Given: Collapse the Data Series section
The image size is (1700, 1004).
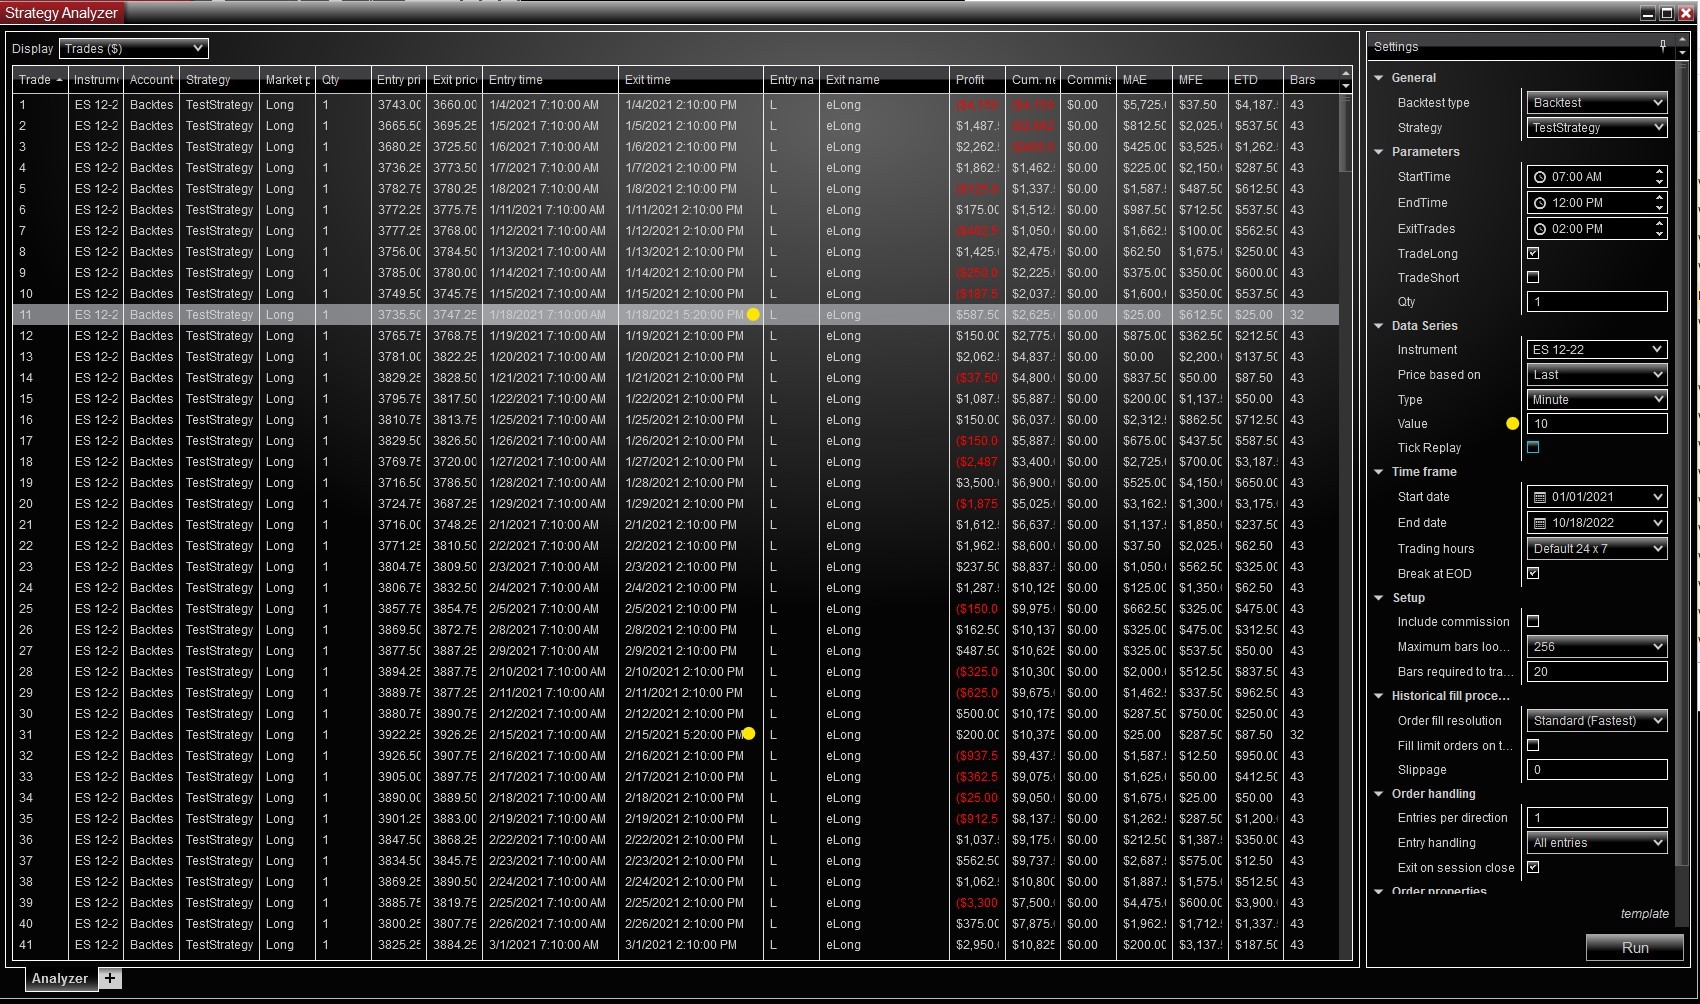Looking at the screenshot, I should tap(1380, 326).
